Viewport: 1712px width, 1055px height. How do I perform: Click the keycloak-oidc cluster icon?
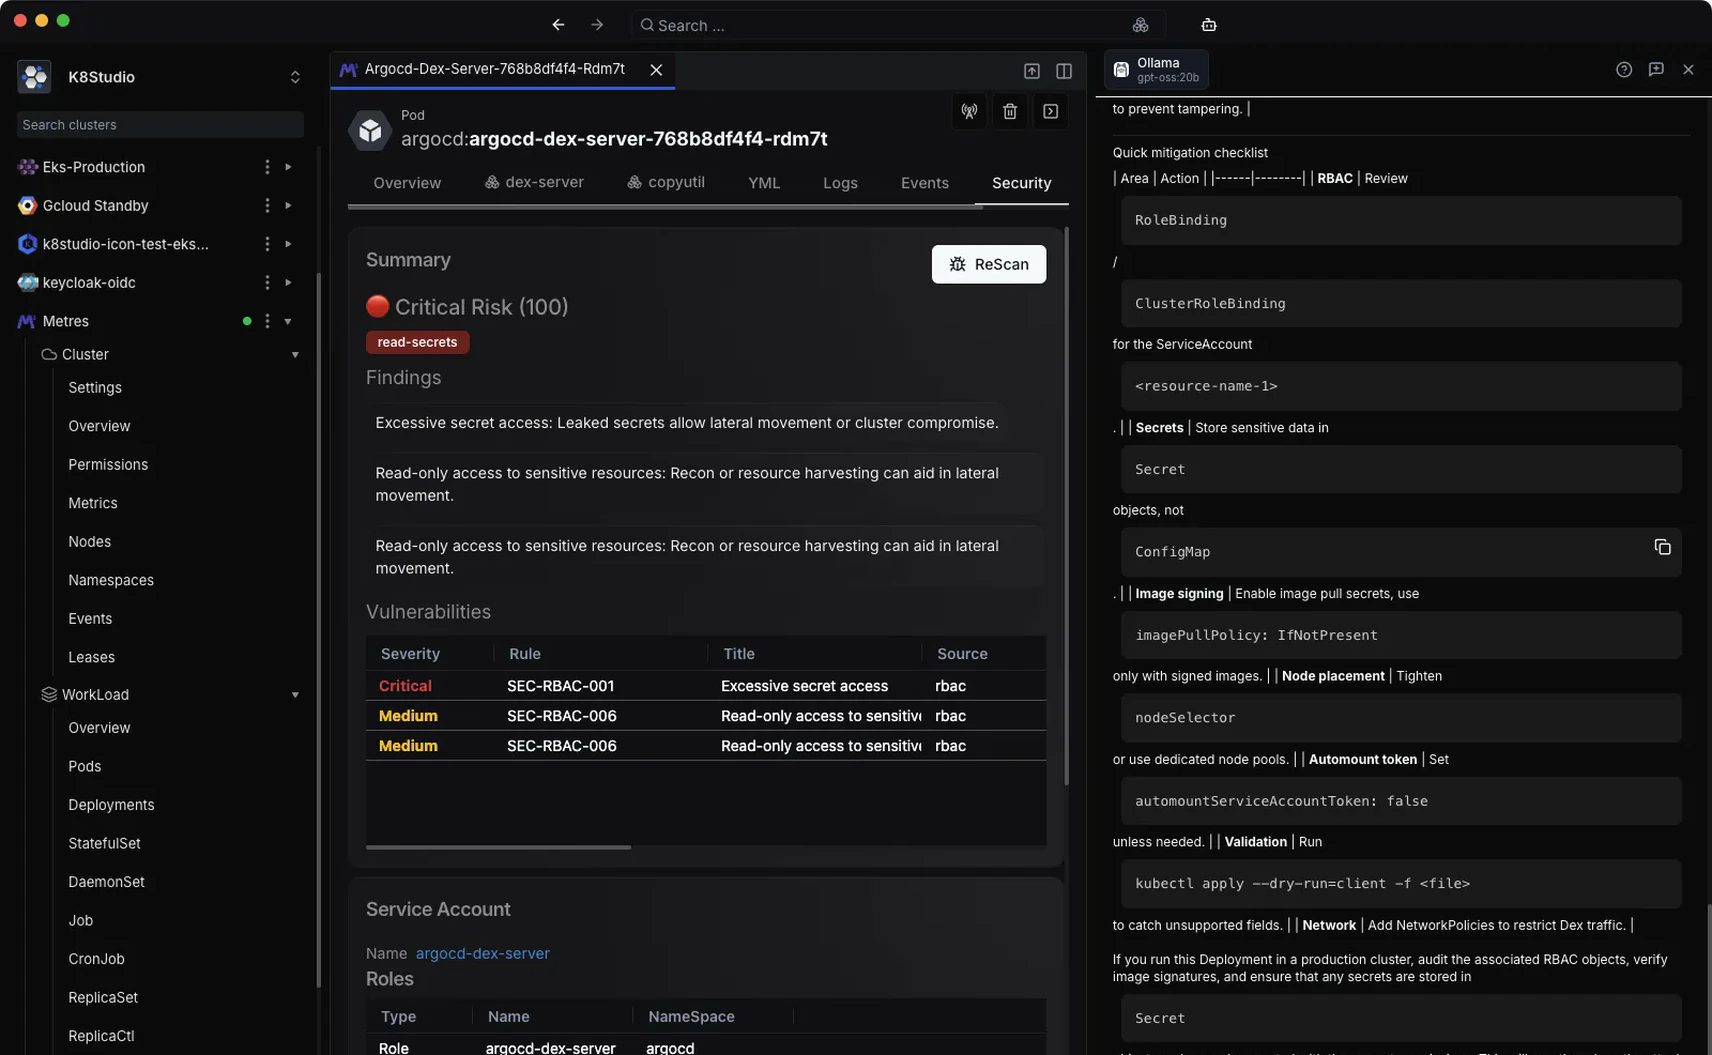(27, 283)
